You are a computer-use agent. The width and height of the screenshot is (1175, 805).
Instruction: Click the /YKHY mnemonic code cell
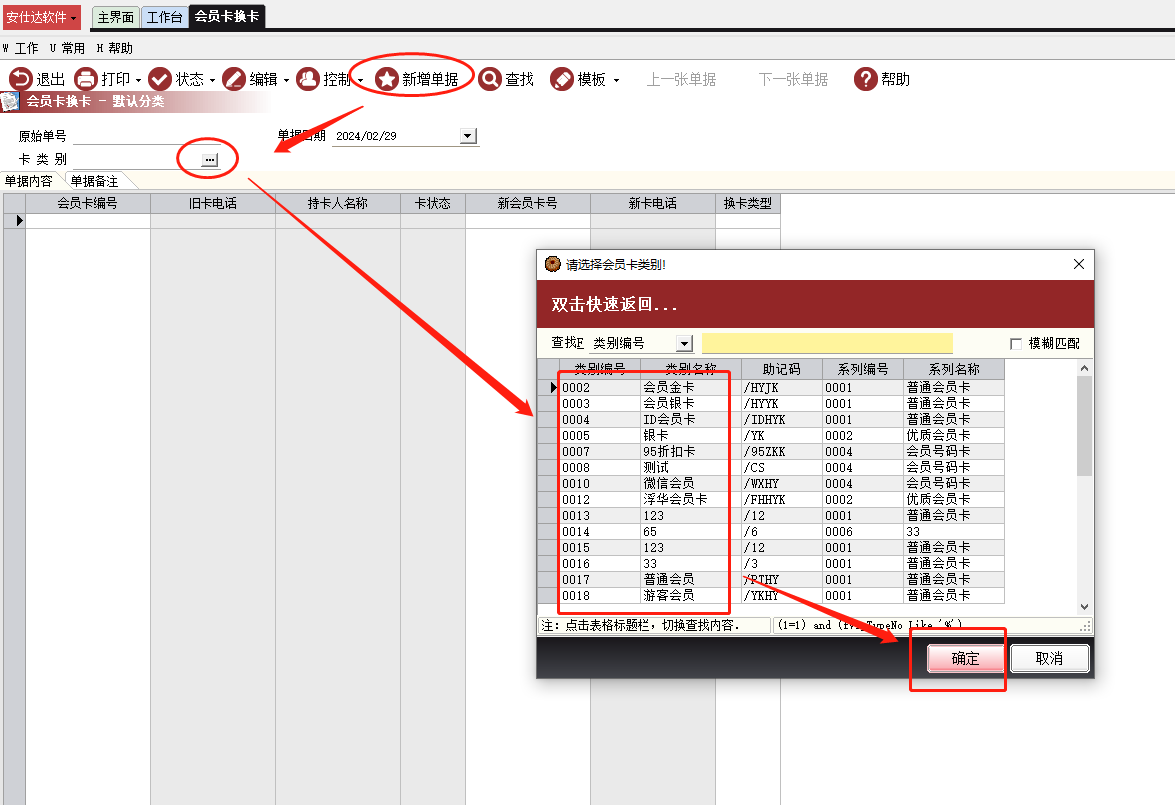(x=782, y=595)
